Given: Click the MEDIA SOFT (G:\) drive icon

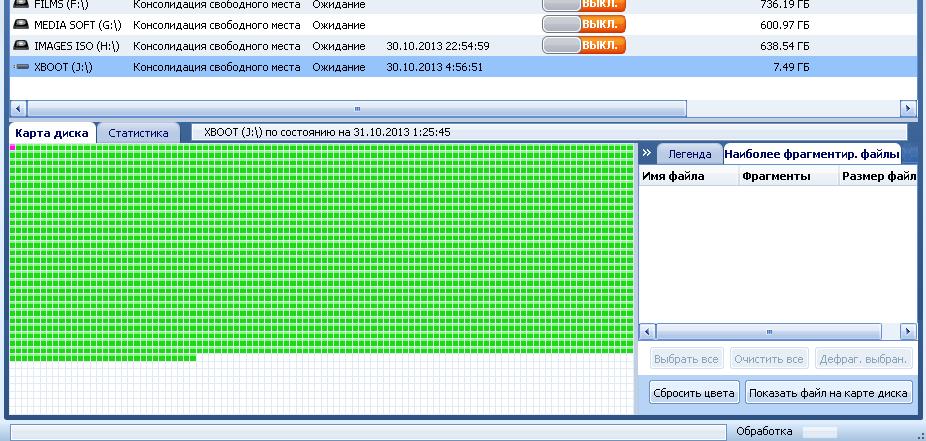Looking at the screenshot, I should [21, 25].
